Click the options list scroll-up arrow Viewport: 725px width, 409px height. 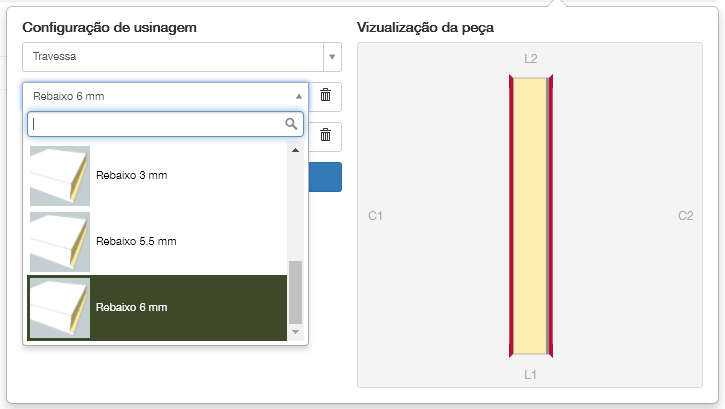point(295,151)
